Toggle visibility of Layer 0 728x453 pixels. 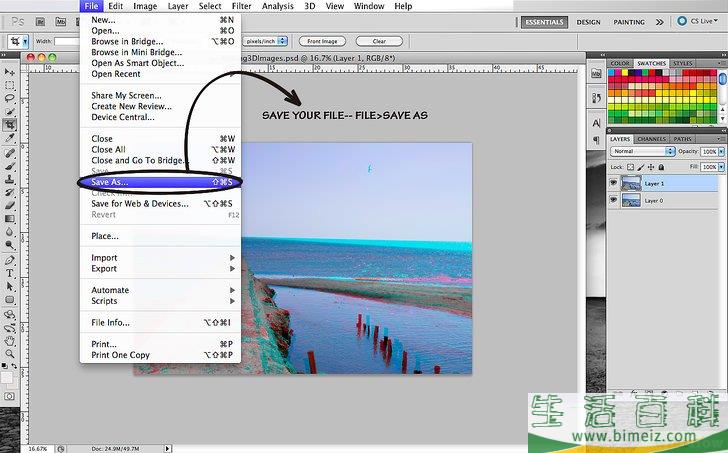pyautogui.click(x=613, y=200)
